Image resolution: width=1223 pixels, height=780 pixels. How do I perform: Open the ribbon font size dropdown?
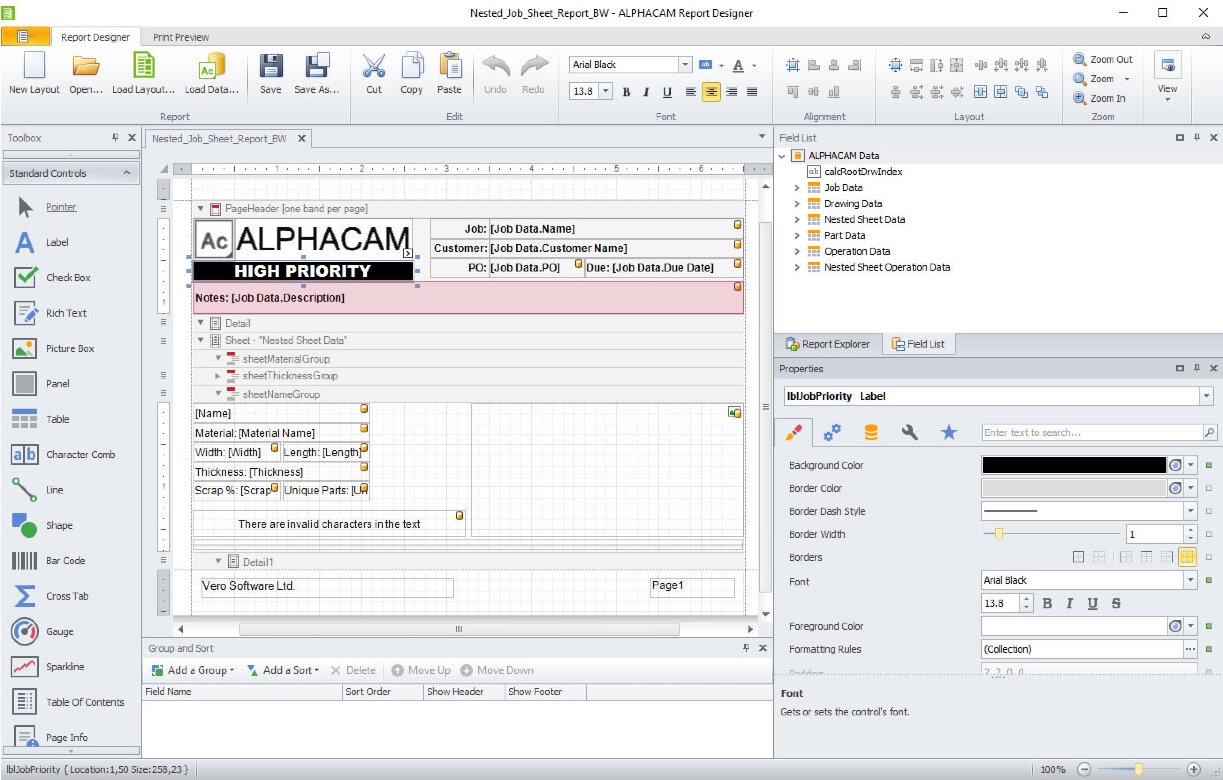605,91
